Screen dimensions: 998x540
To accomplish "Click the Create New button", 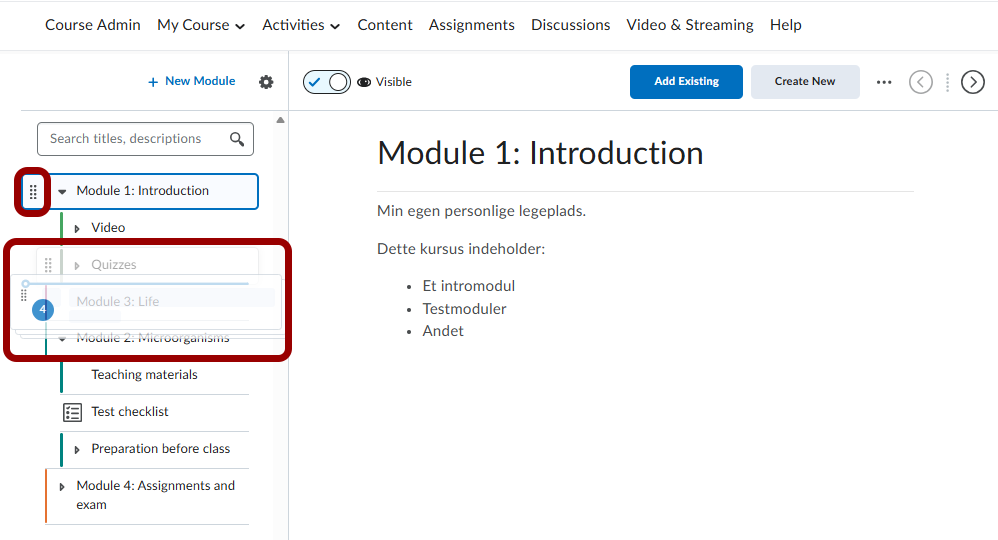I will tap(805, 82).
